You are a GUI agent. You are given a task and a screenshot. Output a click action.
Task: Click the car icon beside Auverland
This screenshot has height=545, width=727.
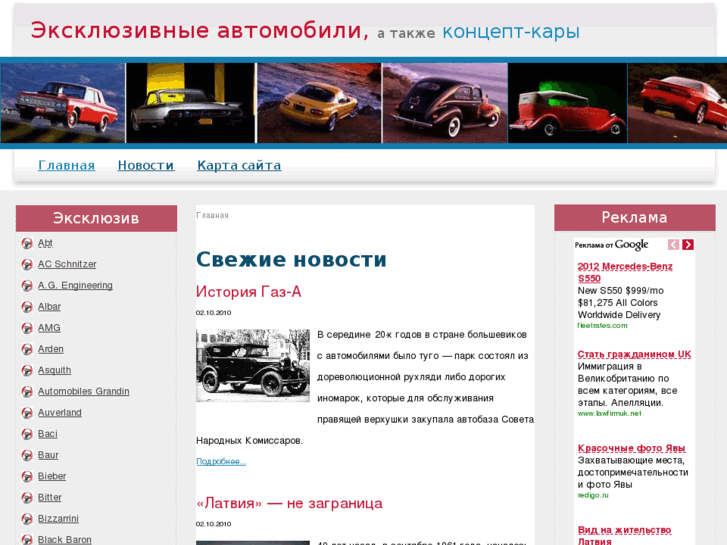(27, 413)
